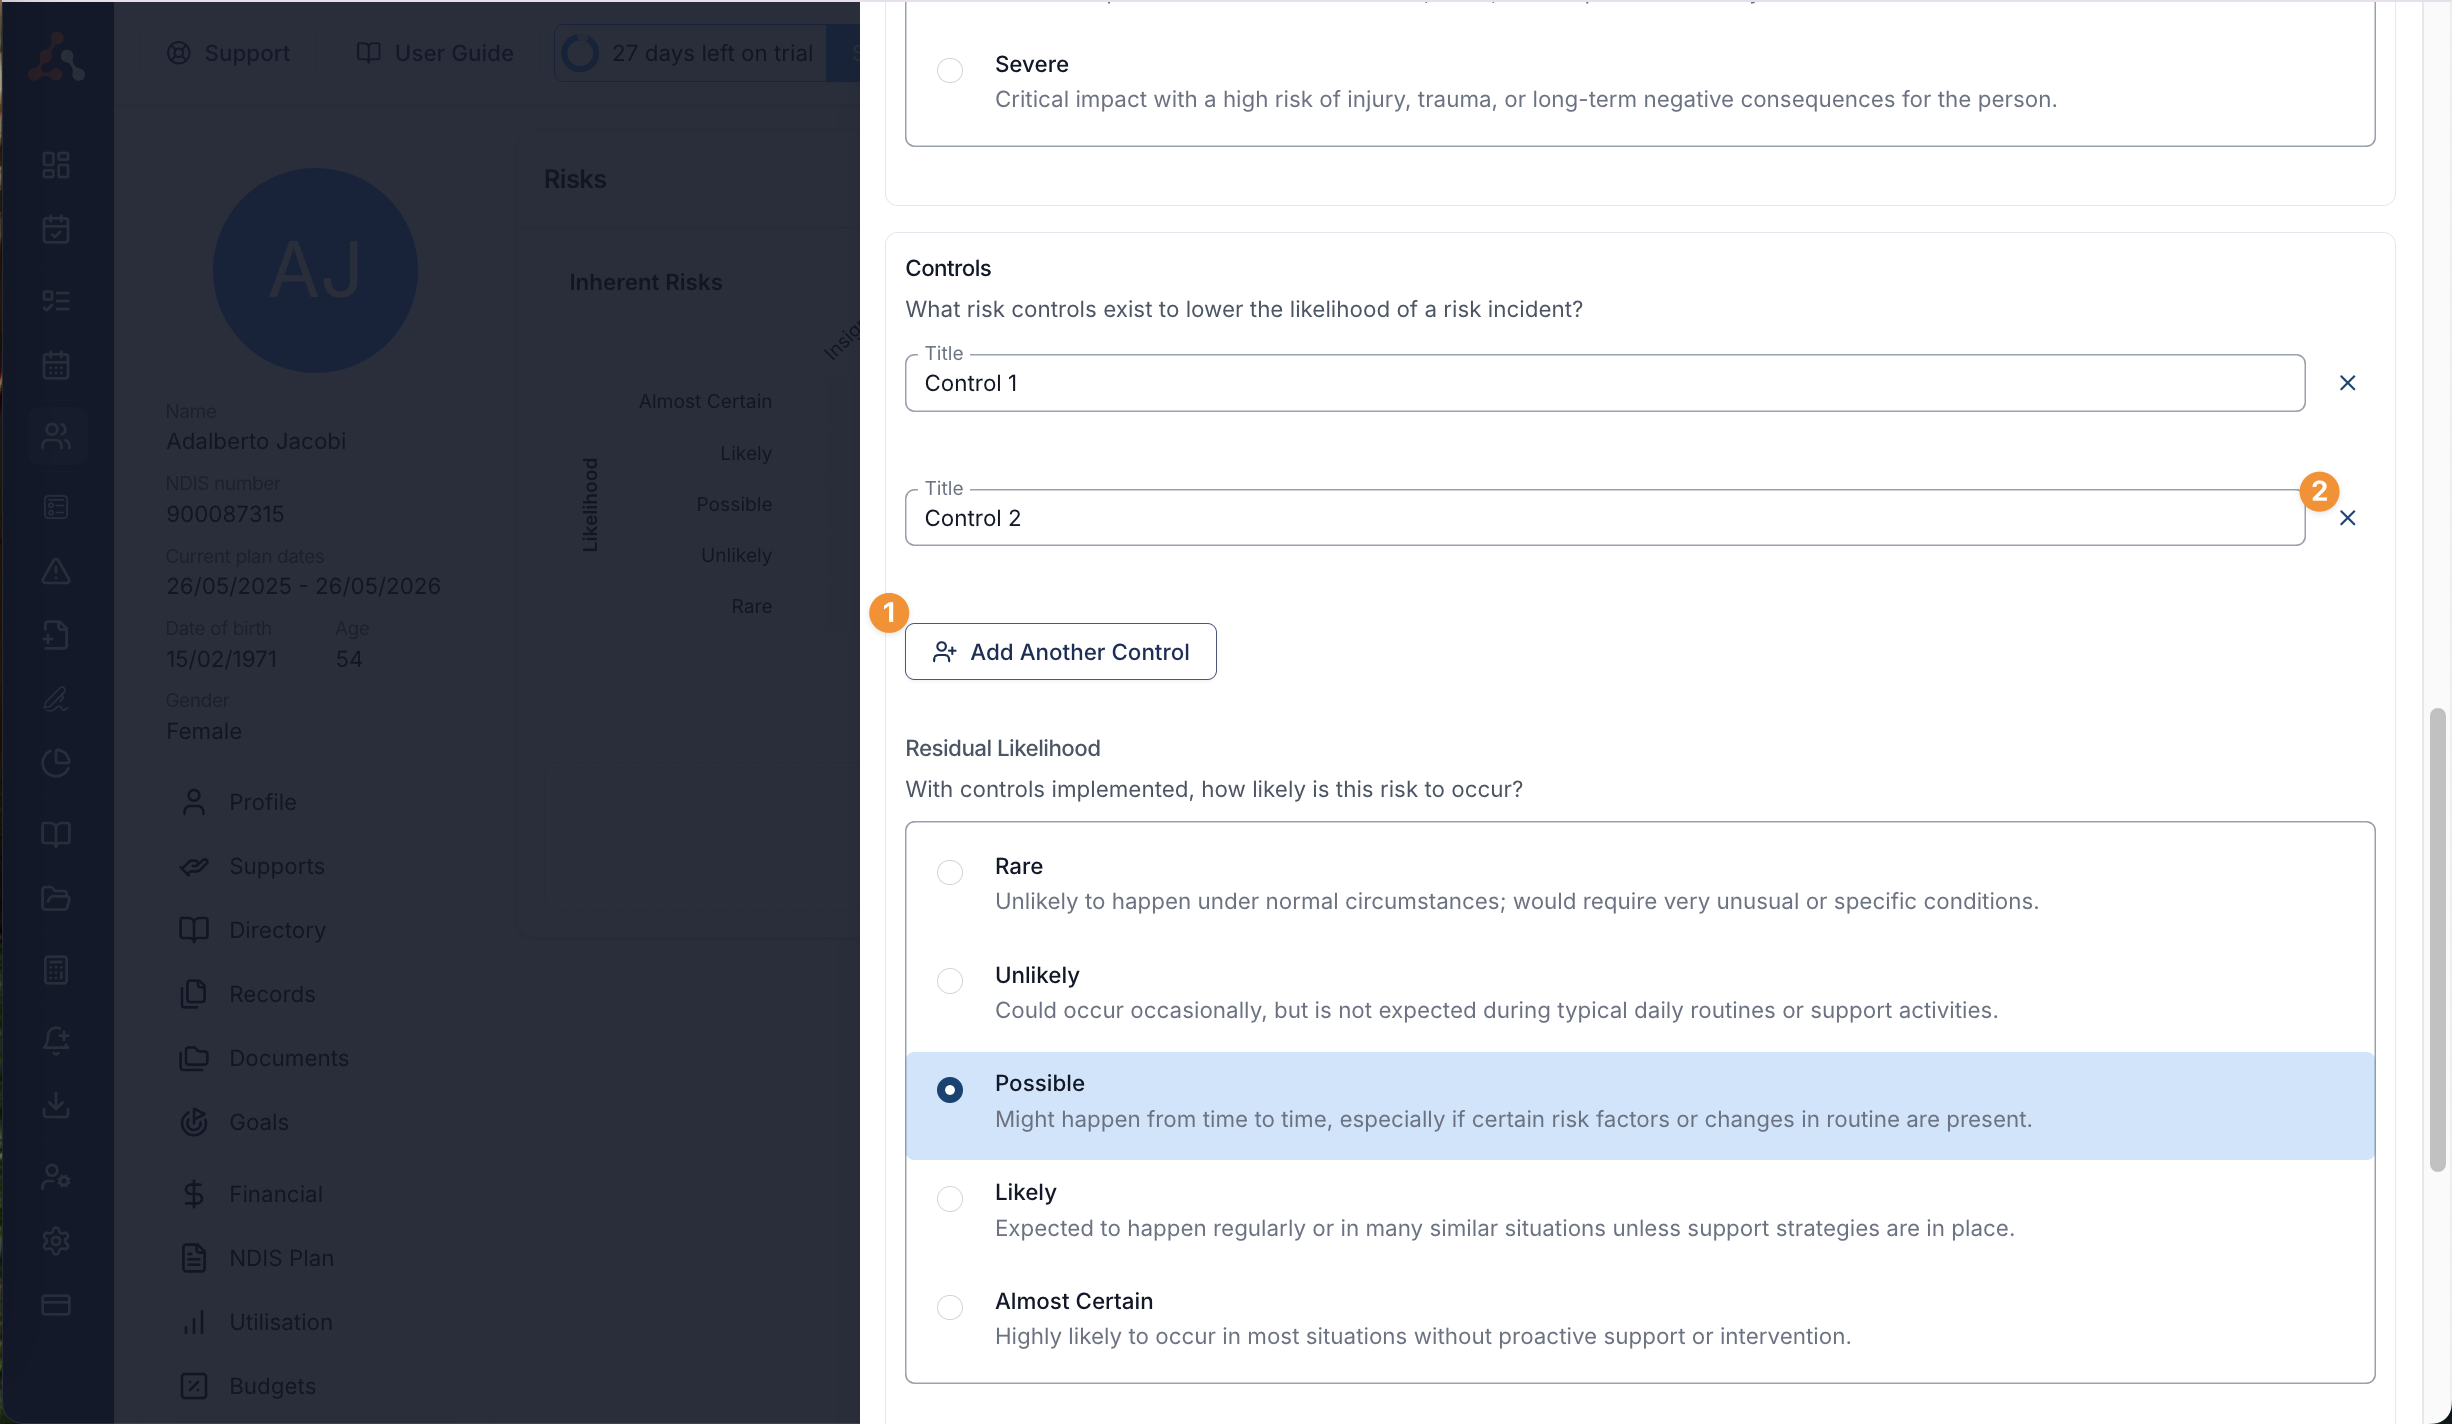Click the Add Another Control button
2452x1424 pixels.
1060,652
